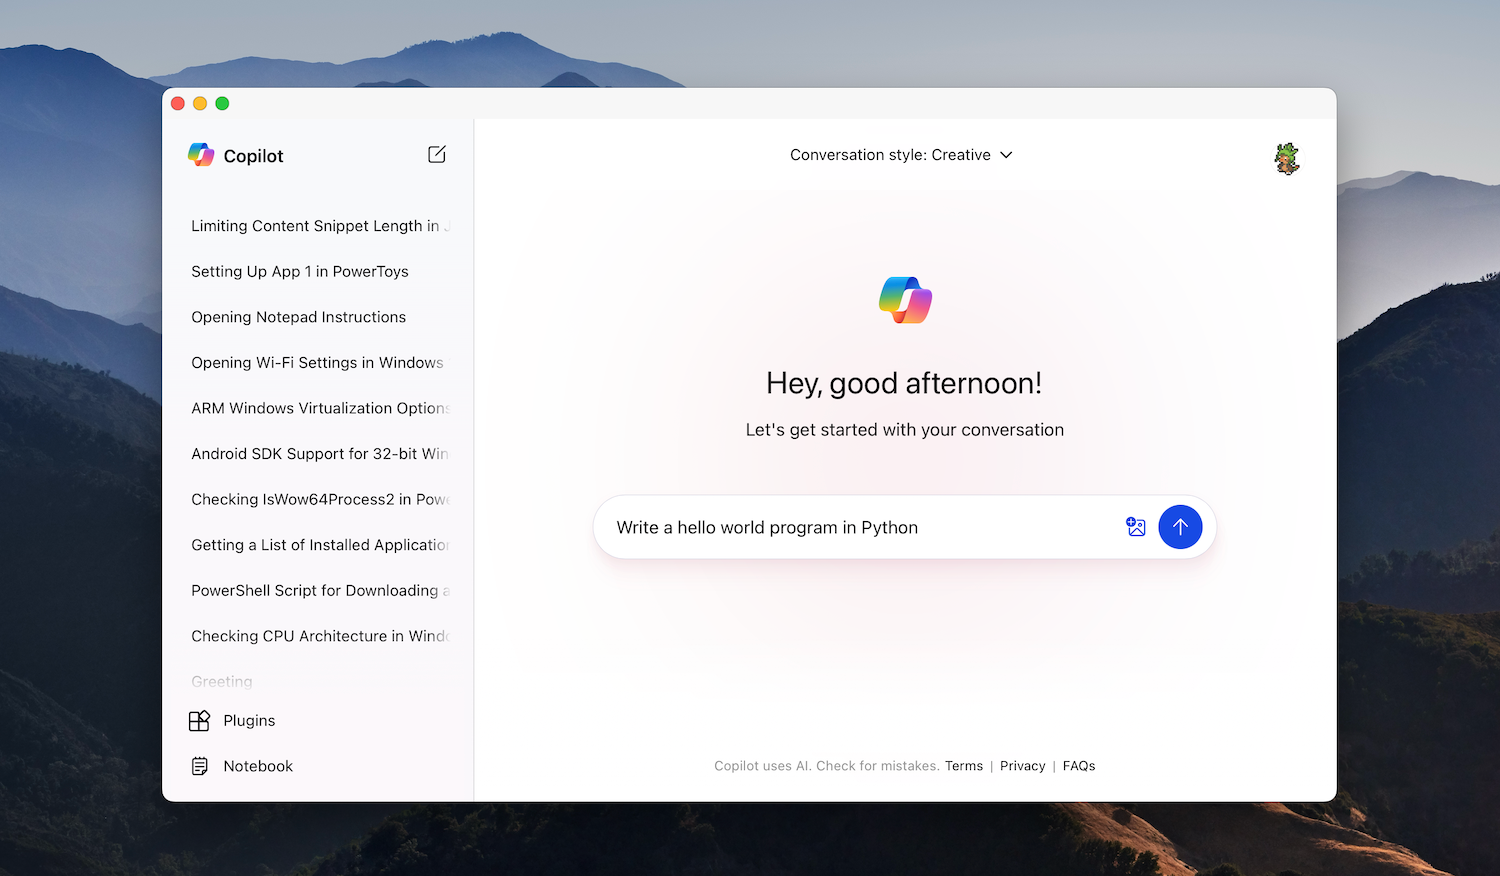Image resolution: width=1500 pixels, height=876 pixels.
Task: Open your profile via the avatar icon
Action: (x=1287, y=158)
